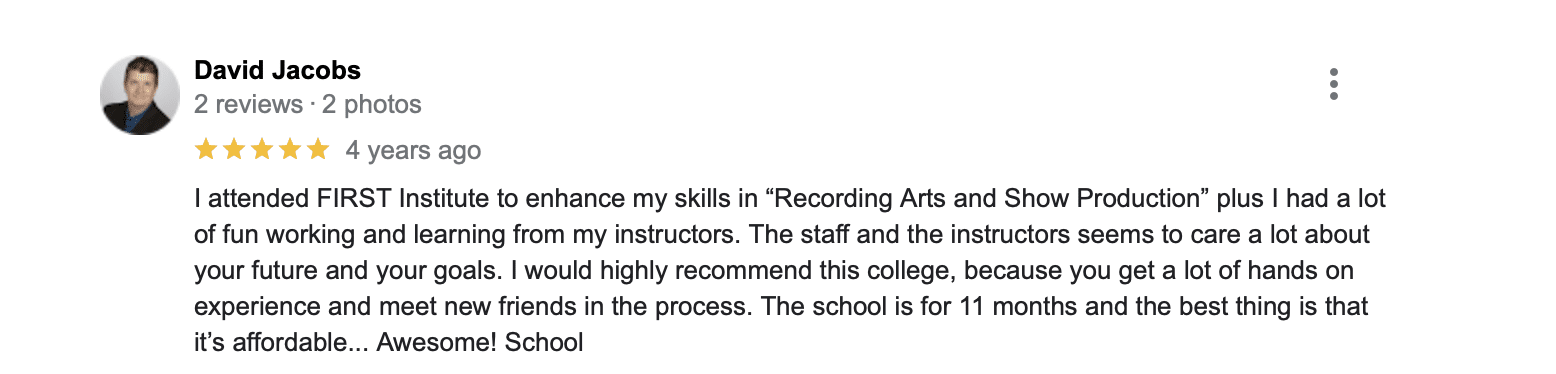Click the third star in the rating
Screen dimensions: 1556x374
click(262, 150)
